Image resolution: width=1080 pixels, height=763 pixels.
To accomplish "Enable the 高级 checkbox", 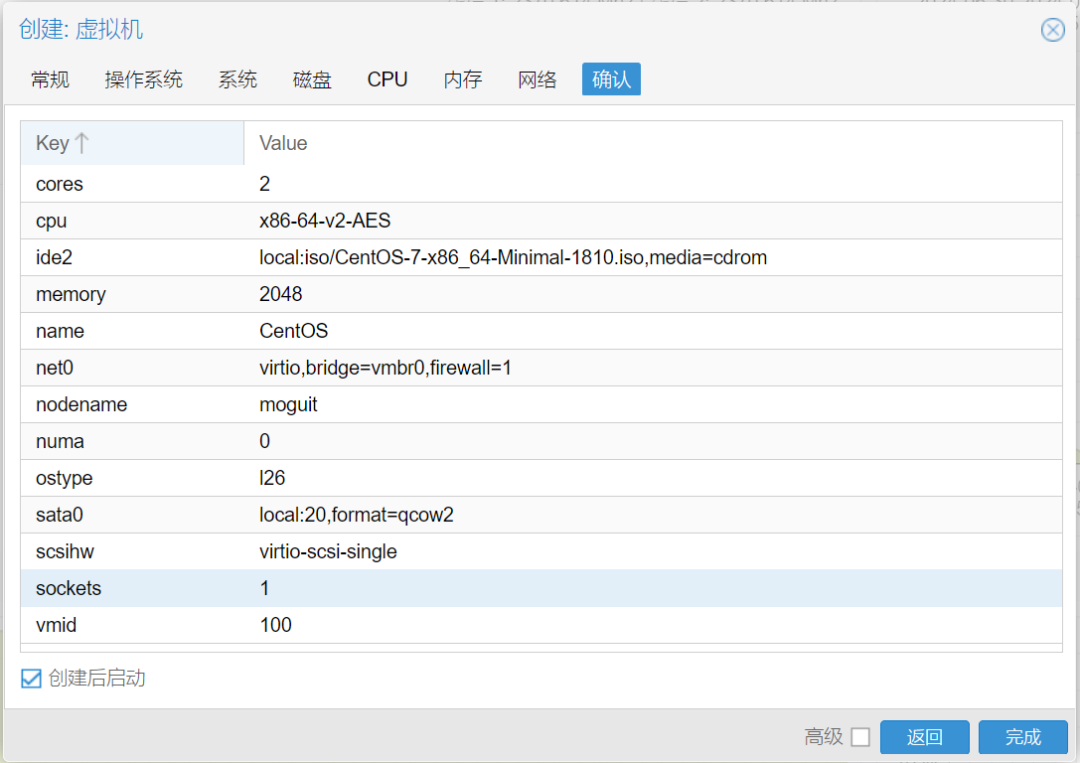I will tap(860, 737).
